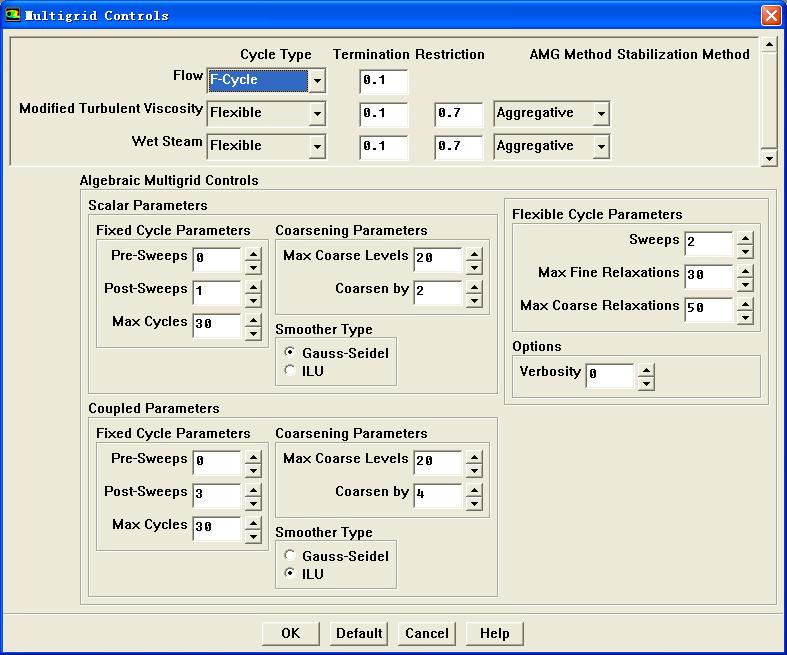Decrease Scalar Post-Sweeps using down arrow
The height and width of the screenshot is (655, 787).
253,300
